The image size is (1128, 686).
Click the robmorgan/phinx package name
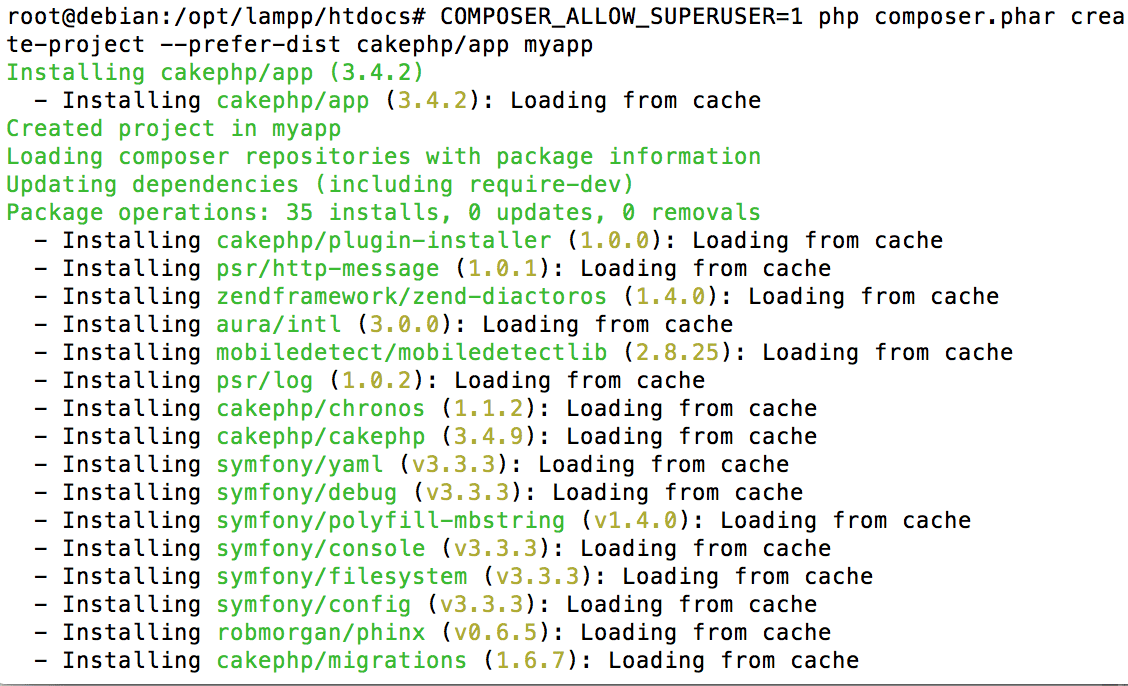(x=320, y=632)
